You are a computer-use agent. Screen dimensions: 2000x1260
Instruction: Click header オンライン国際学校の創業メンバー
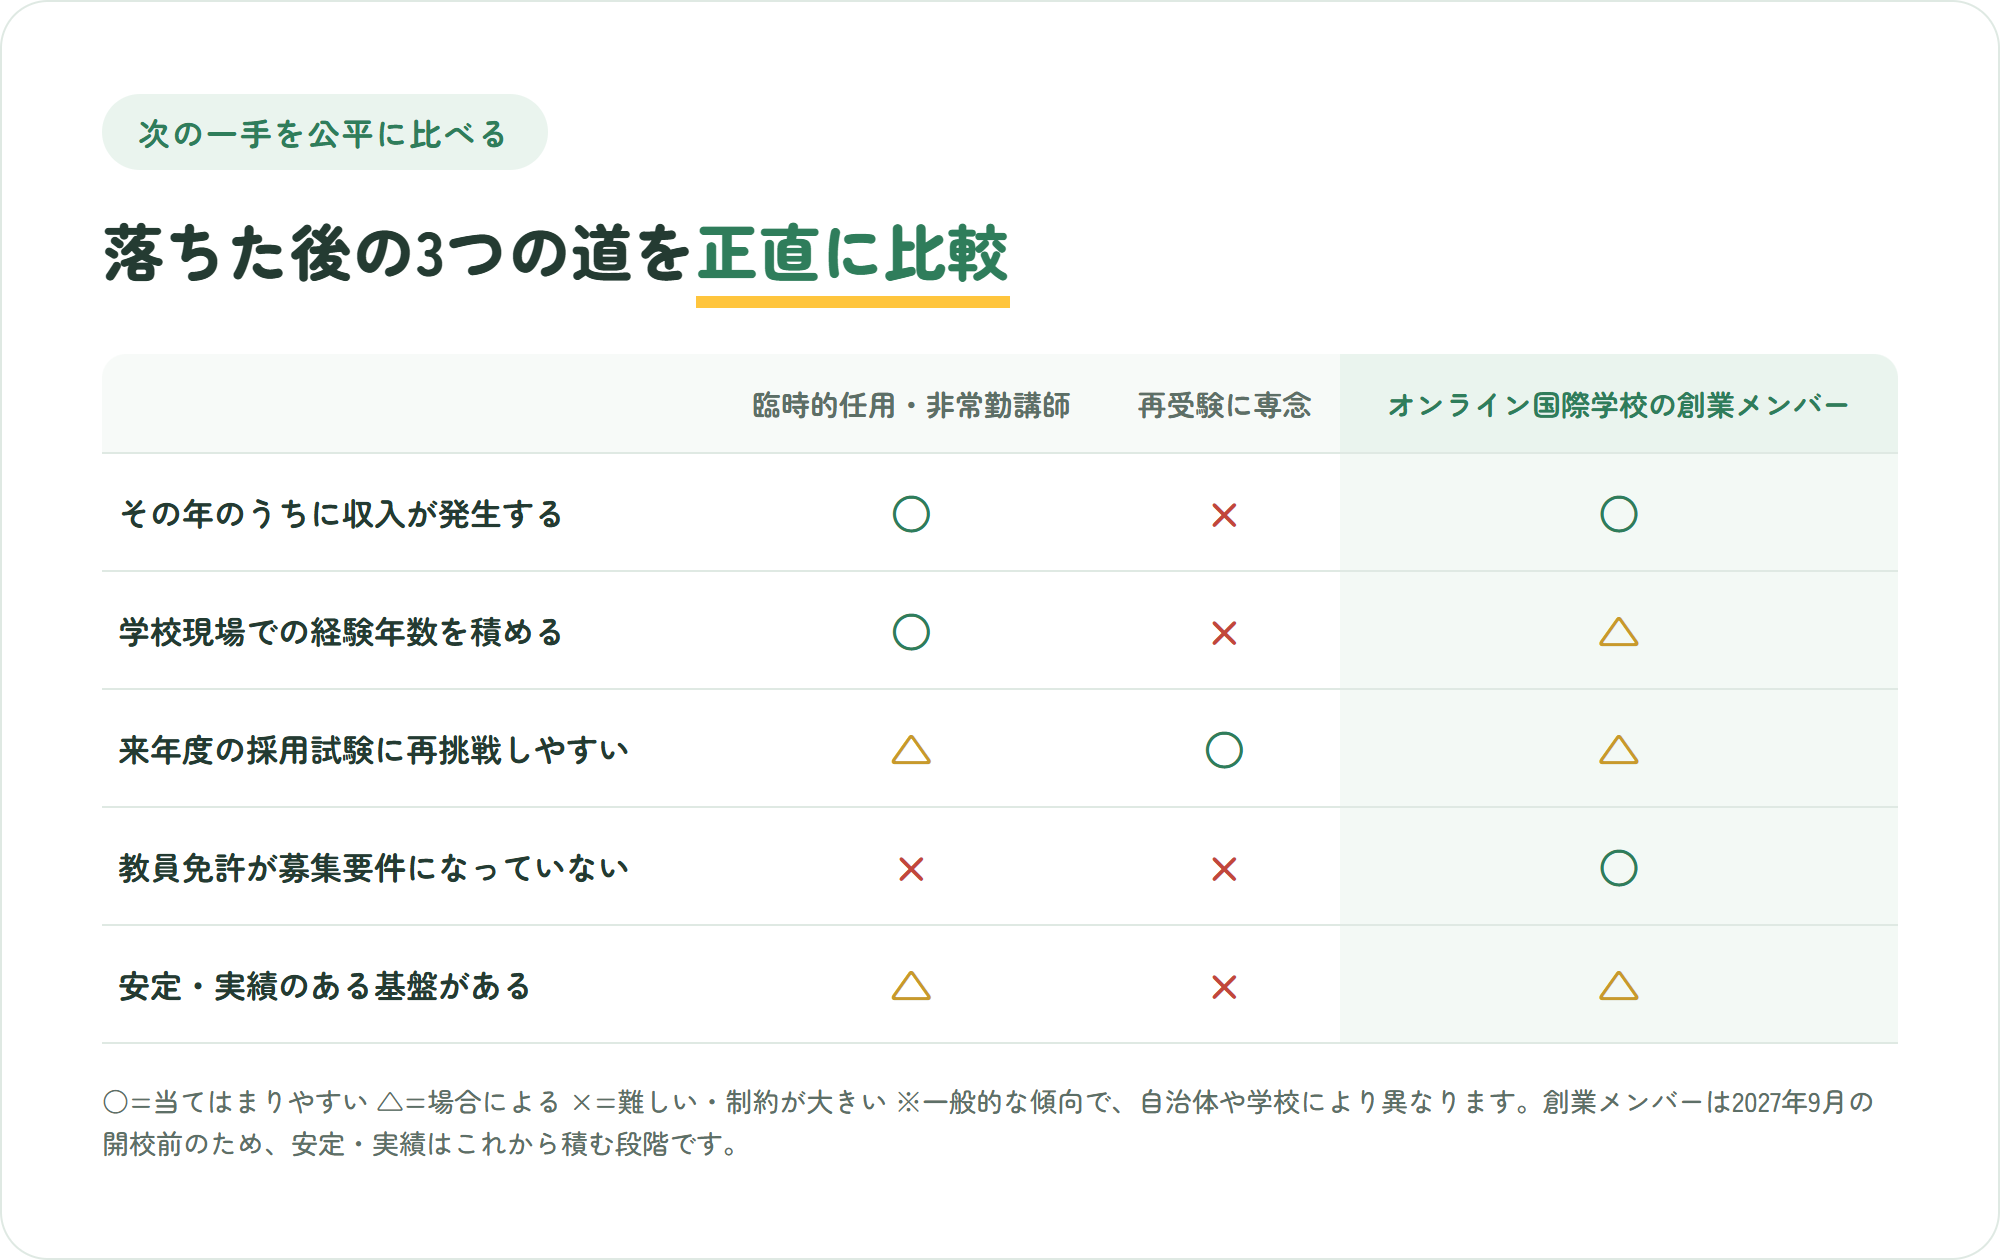point(1618,405)
